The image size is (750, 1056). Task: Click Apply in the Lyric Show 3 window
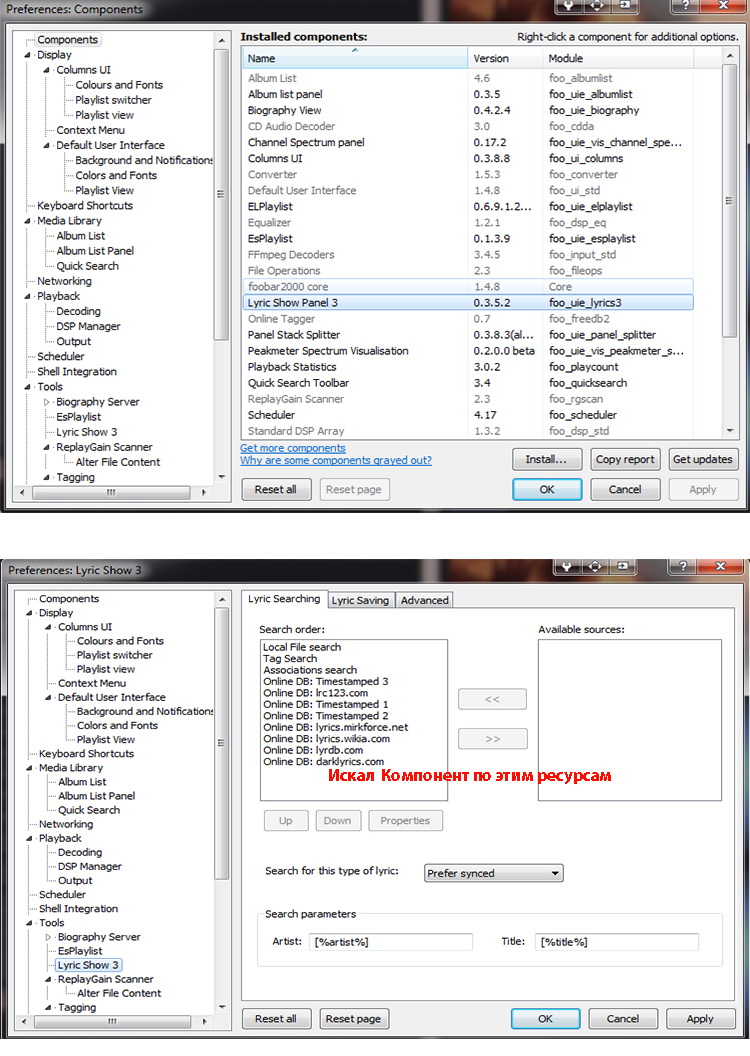click(x=700, y=1019)
